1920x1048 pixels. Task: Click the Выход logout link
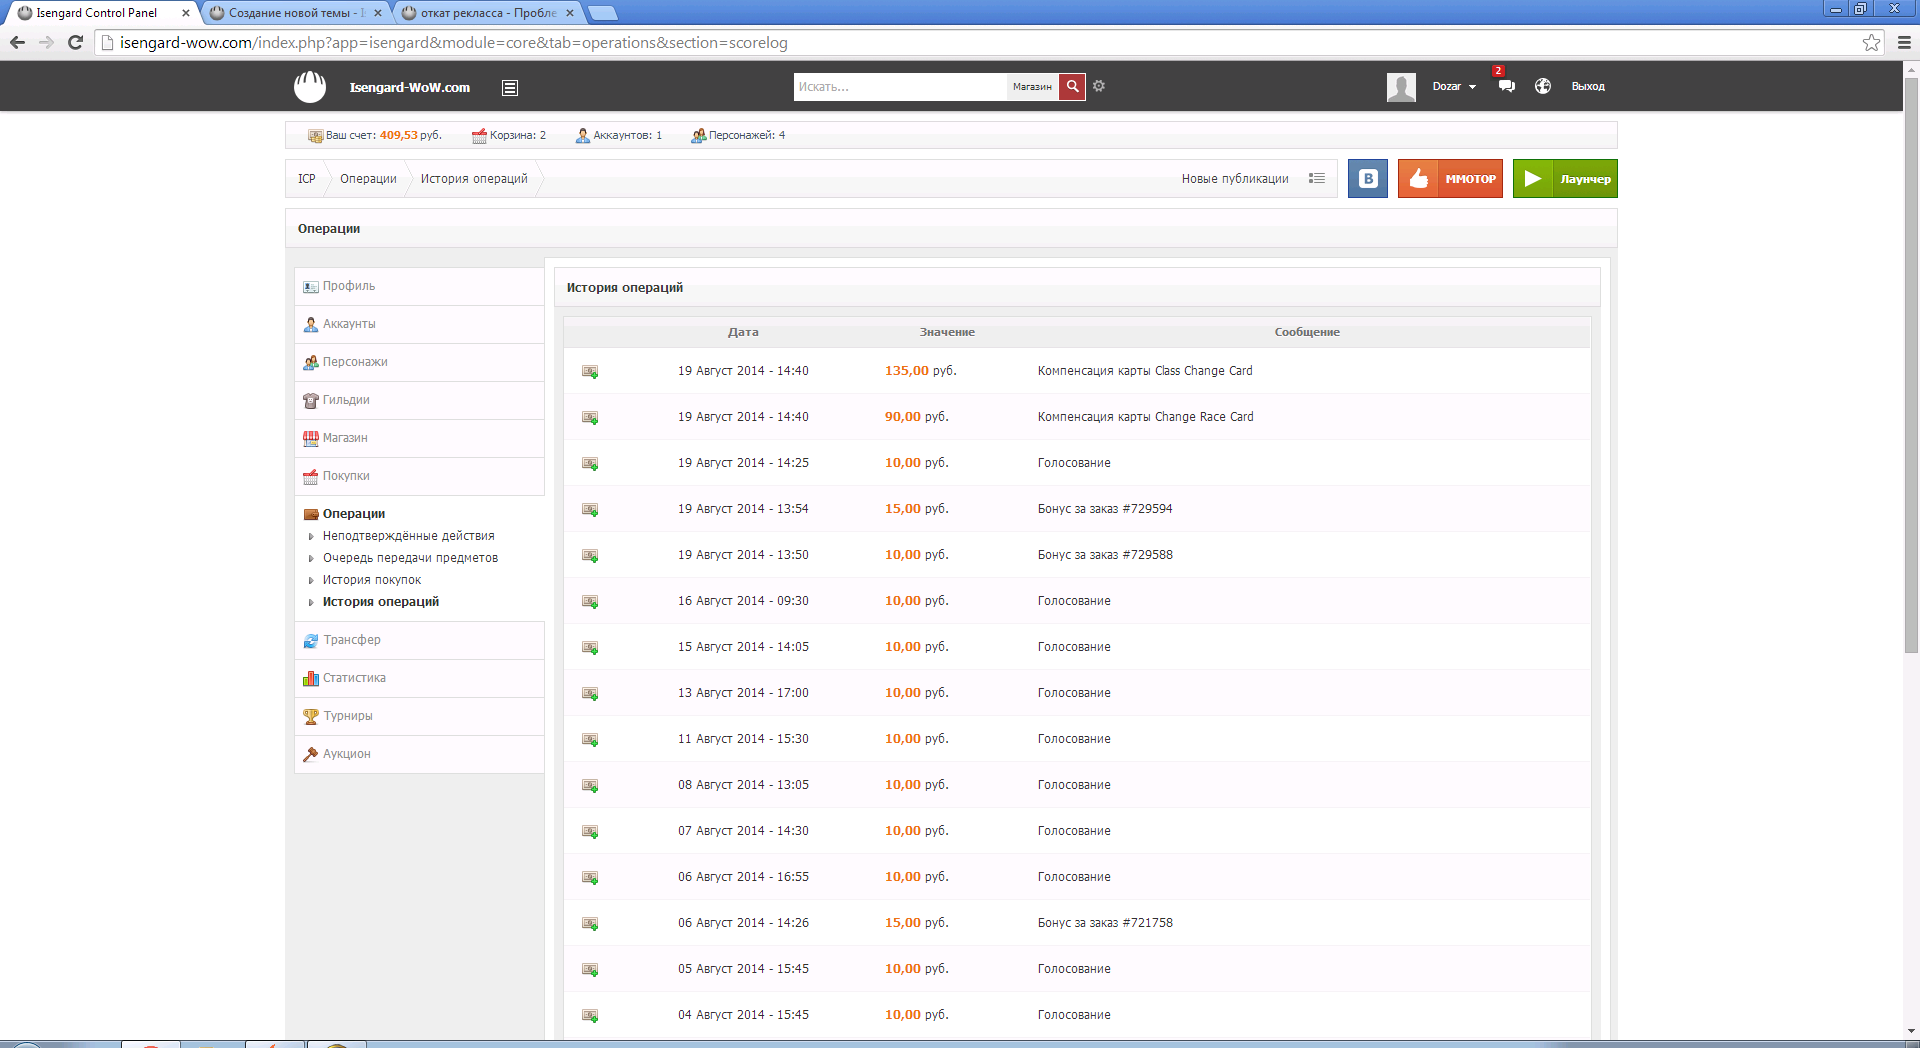[1587, 87]
